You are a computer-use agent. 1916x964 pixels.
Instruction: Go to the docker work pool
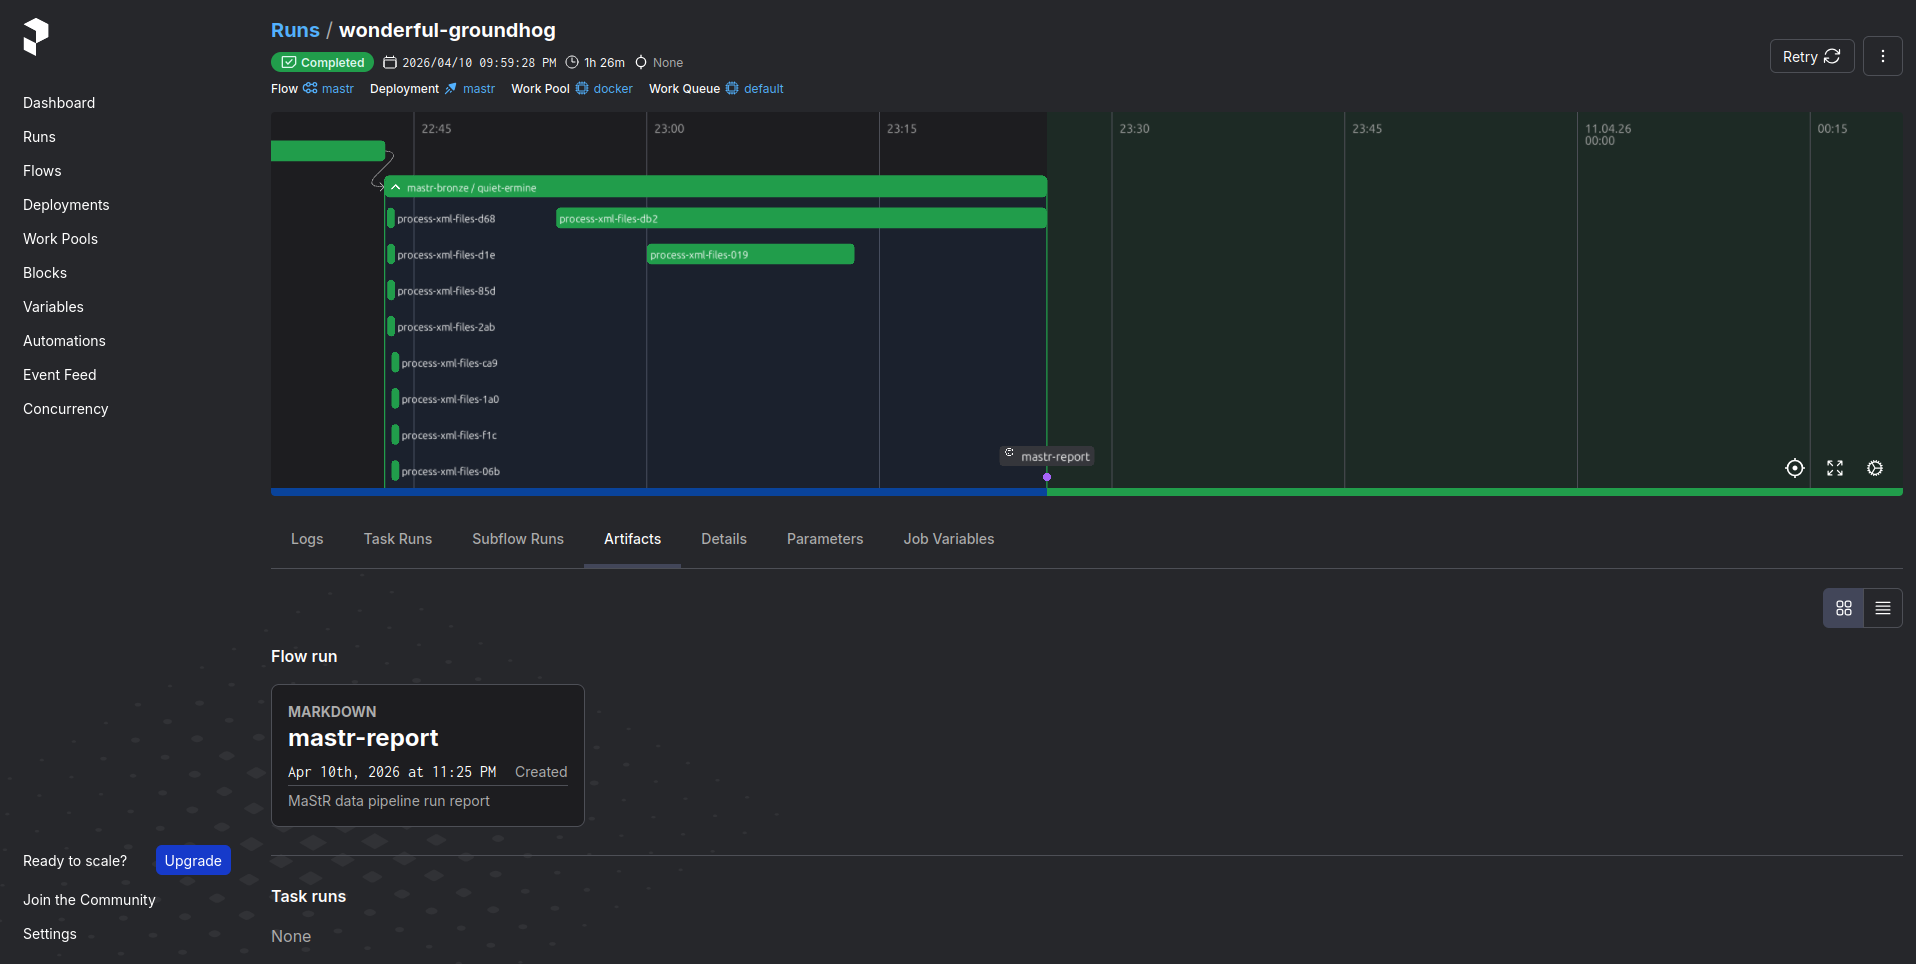[x=612, y=89]
